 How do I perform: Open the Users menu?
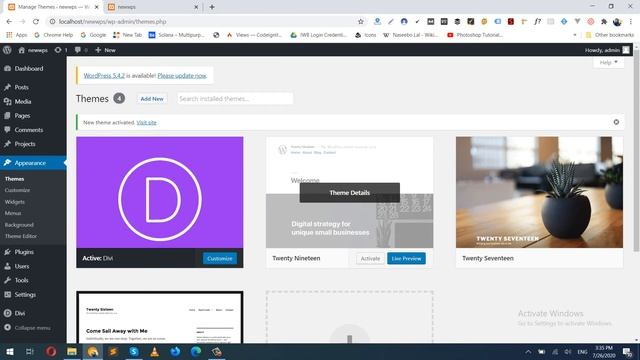pos(22,266)
